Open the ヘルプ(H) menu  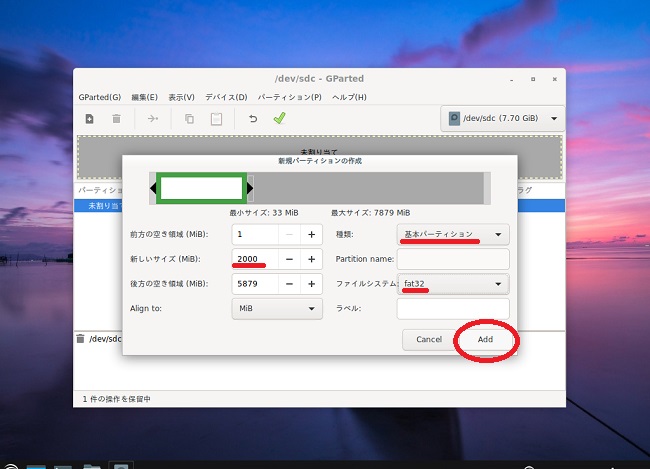click(349, 97)
